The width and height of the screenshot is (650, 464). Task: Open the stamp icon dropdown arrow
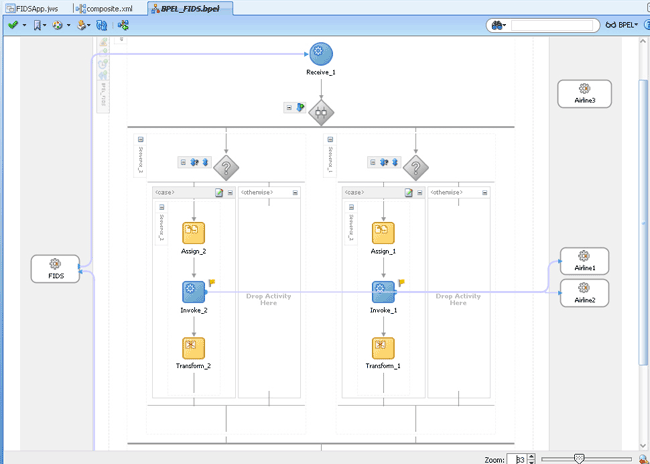coord(89,26)
